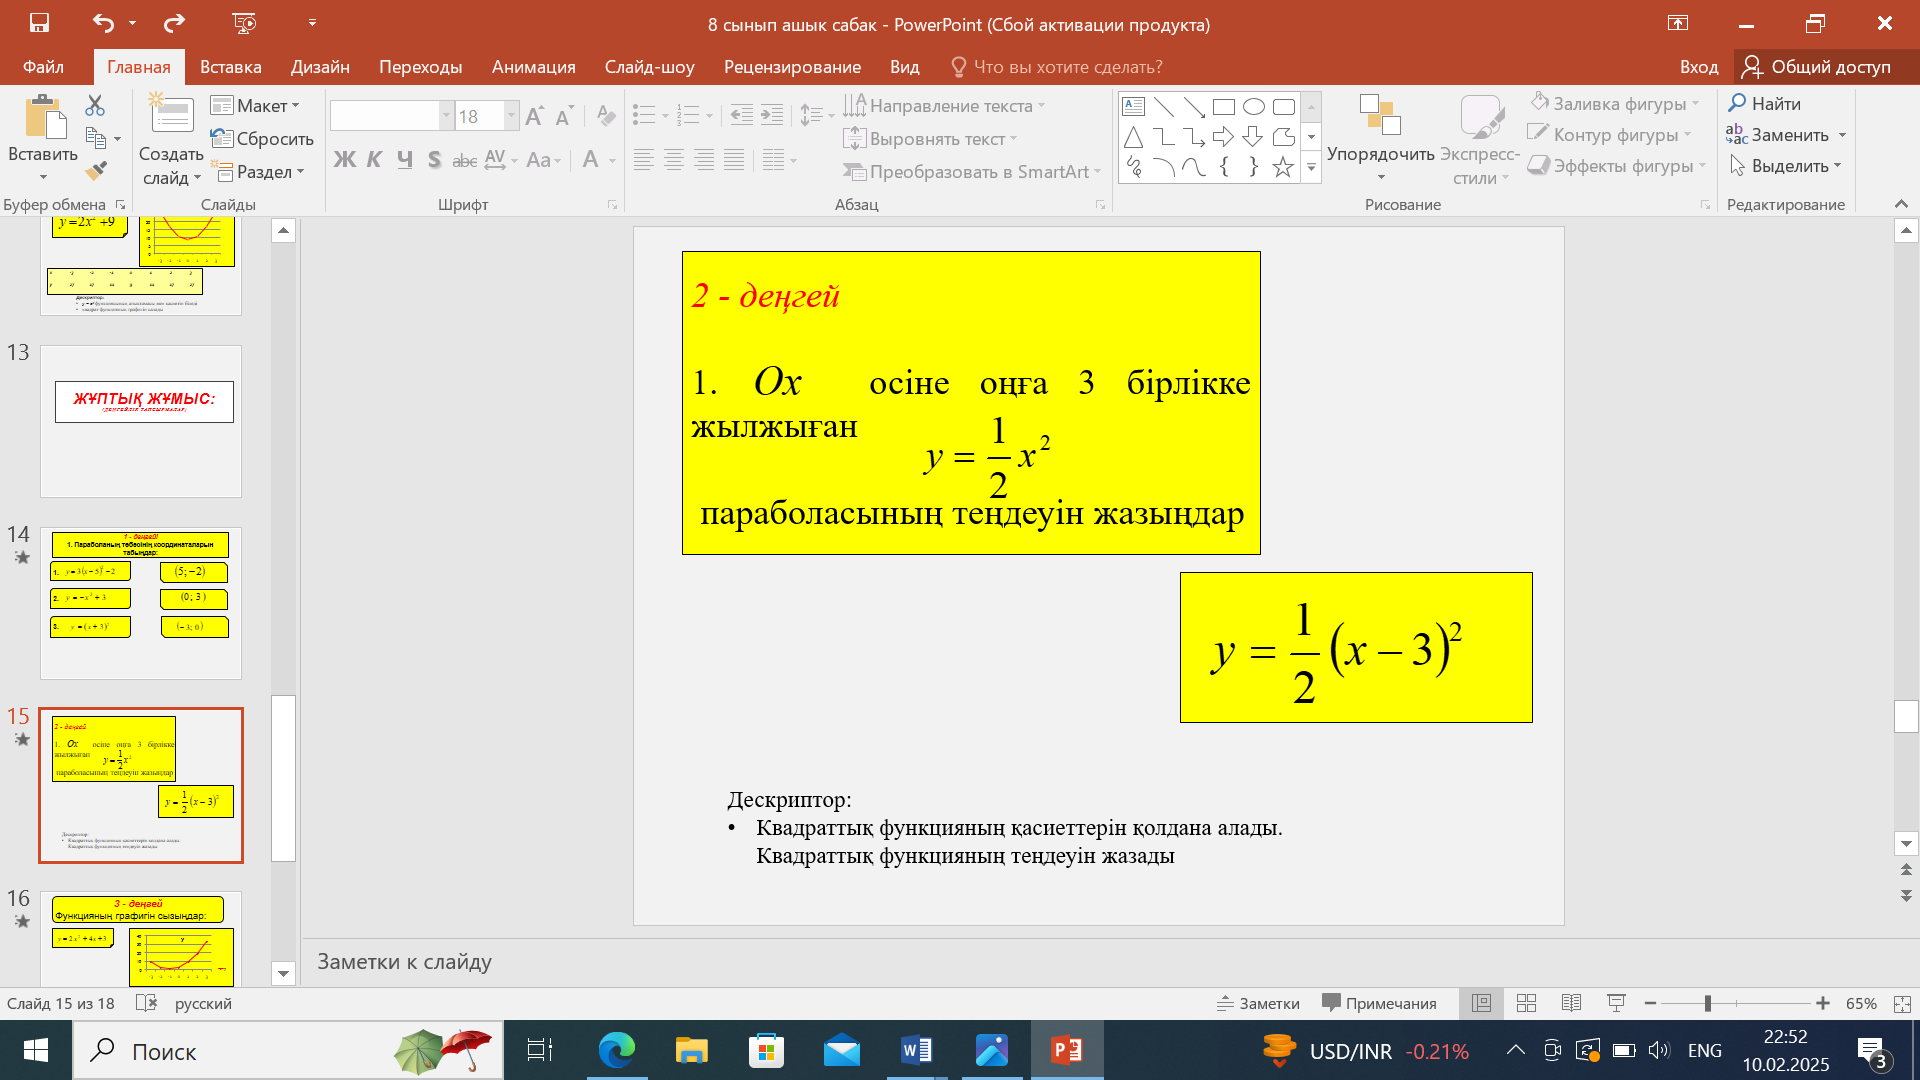
Task: Click Fit slide to window icon
Action: (x=1902, y=1003)
